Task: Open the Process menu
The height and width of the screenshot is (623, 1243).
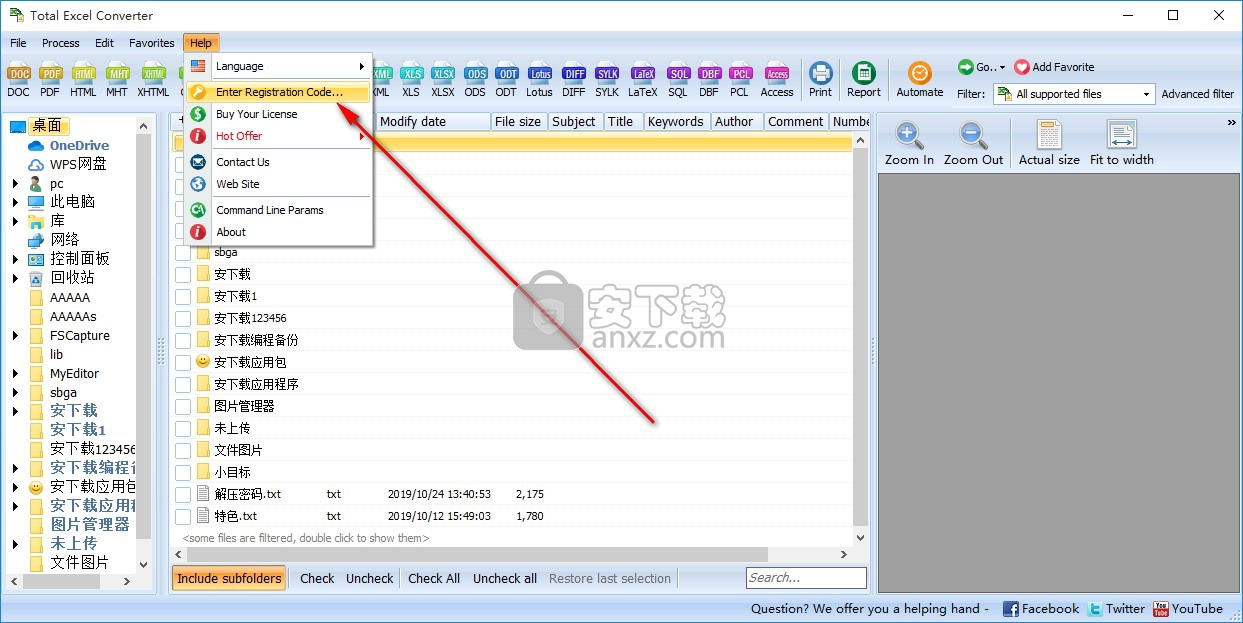Action: (x=60, y=43)
